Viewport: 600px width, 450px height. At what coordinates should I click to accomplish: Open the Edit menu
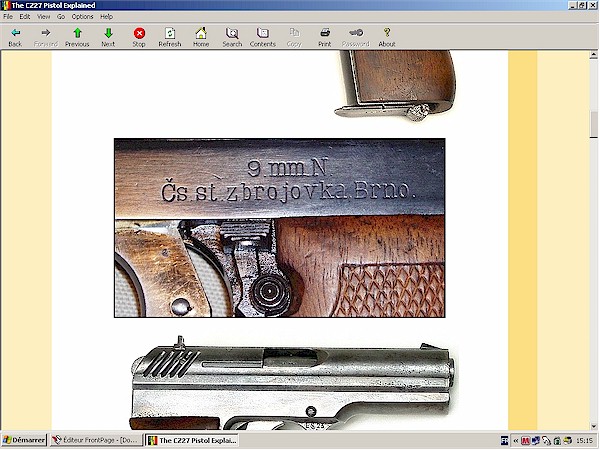coord(25,16)
